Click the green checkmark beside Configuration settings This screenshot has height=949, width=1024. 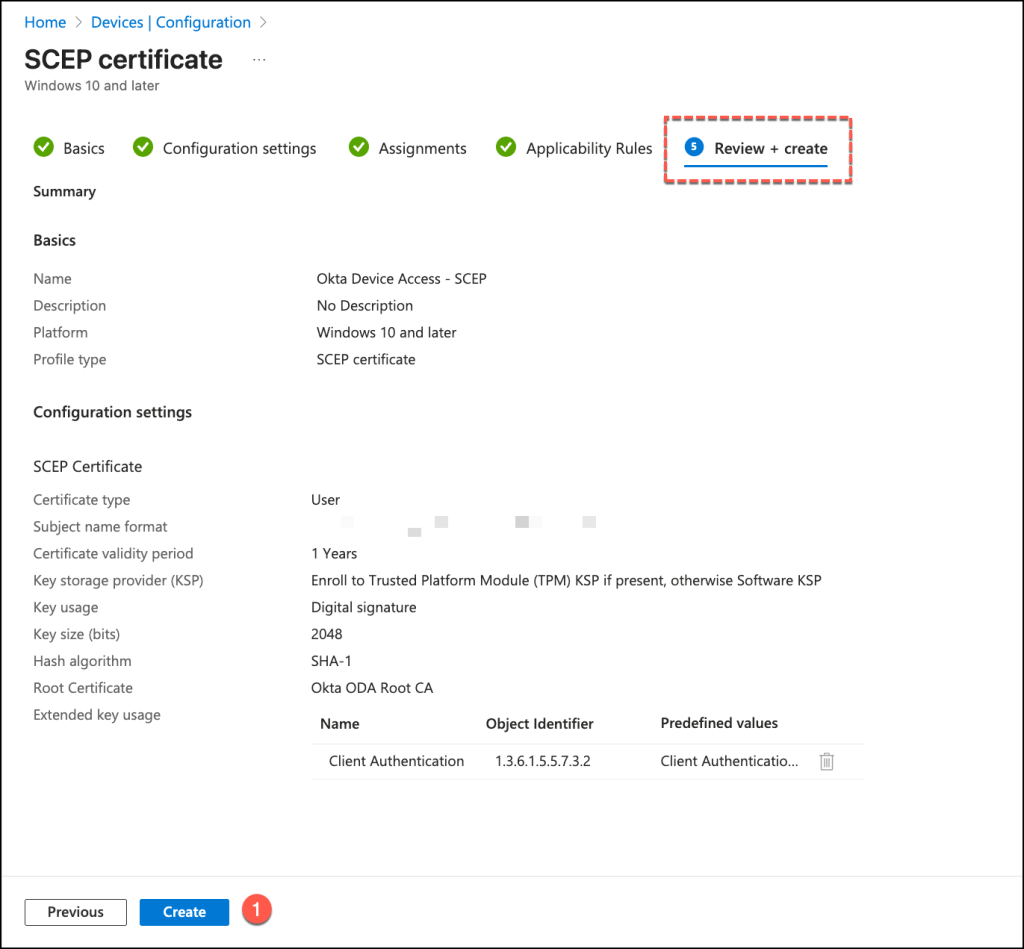click(143, 148)
